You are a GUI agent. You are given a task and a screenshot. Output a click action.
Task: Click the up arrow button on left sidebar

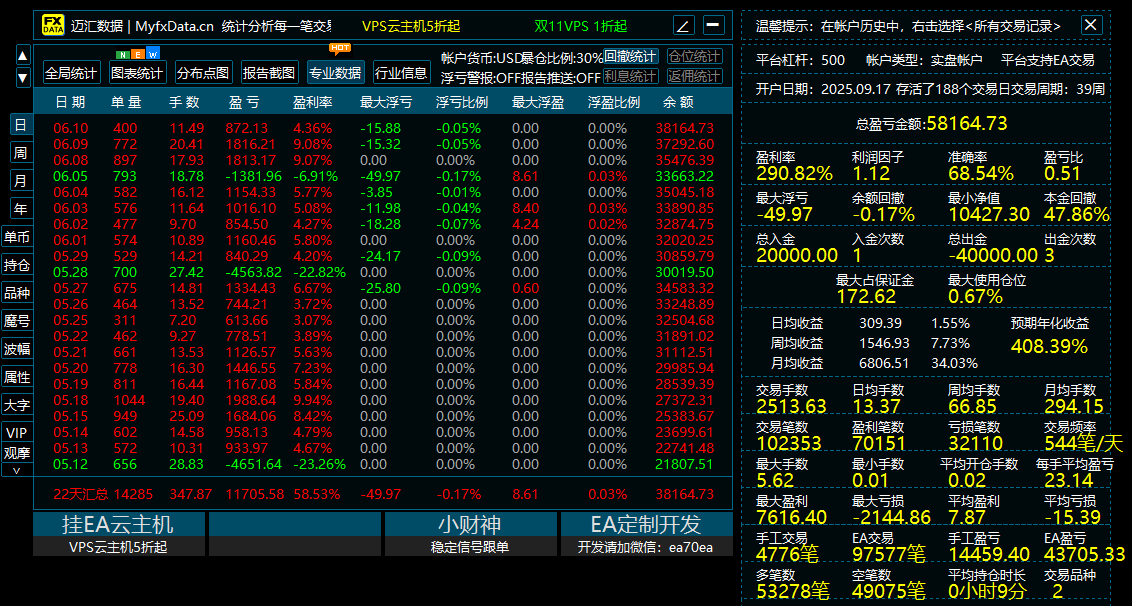(x=23, y=55)
